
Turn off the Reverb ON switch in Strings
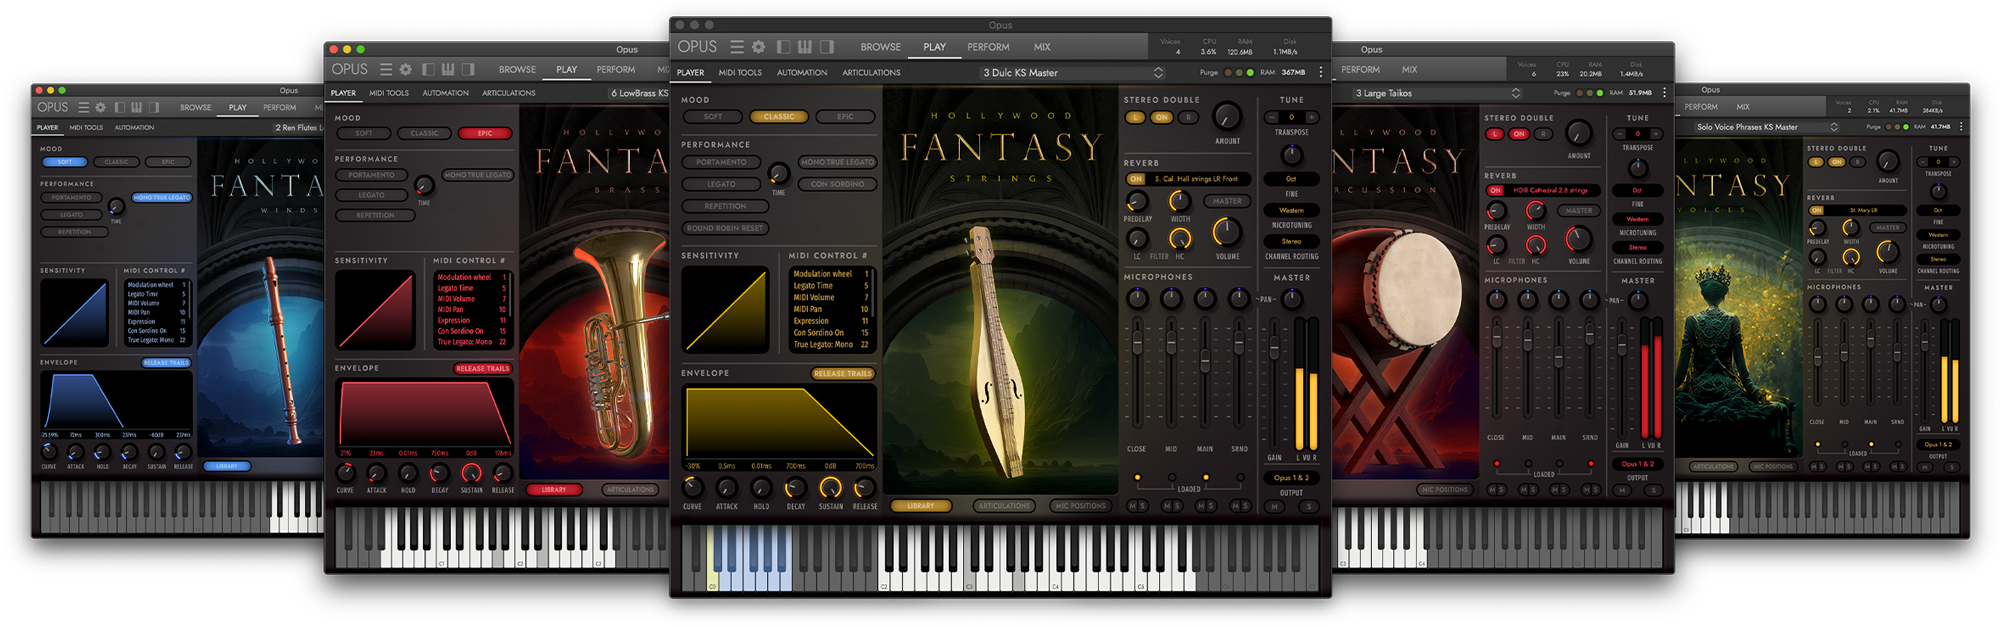pyautogui.click(x=1136, y=179)
